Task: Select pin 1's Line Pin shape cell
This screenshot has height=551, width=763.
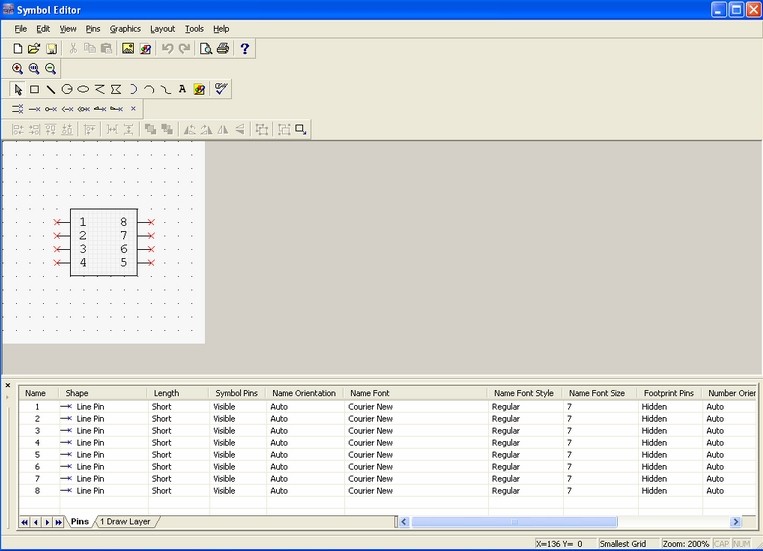Action: click(x=103, y=407)
